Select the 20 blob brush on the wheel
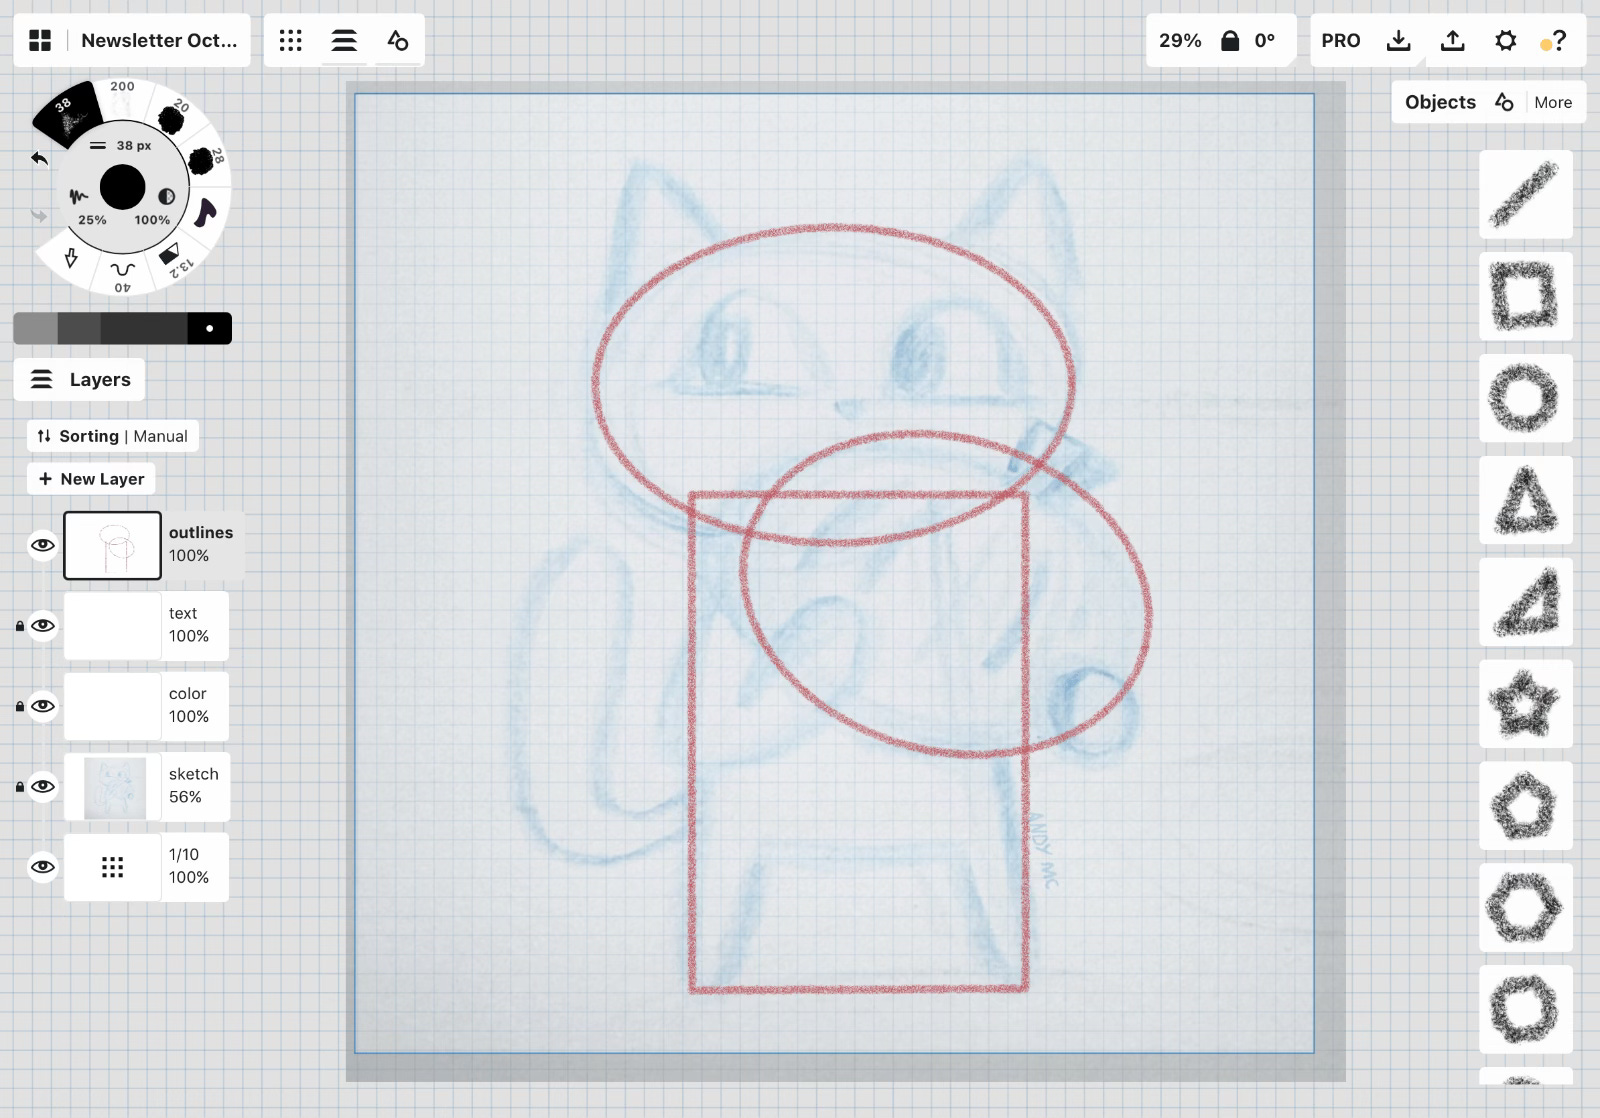This screenshot has height=1118, width=1600. coord(172,119)
